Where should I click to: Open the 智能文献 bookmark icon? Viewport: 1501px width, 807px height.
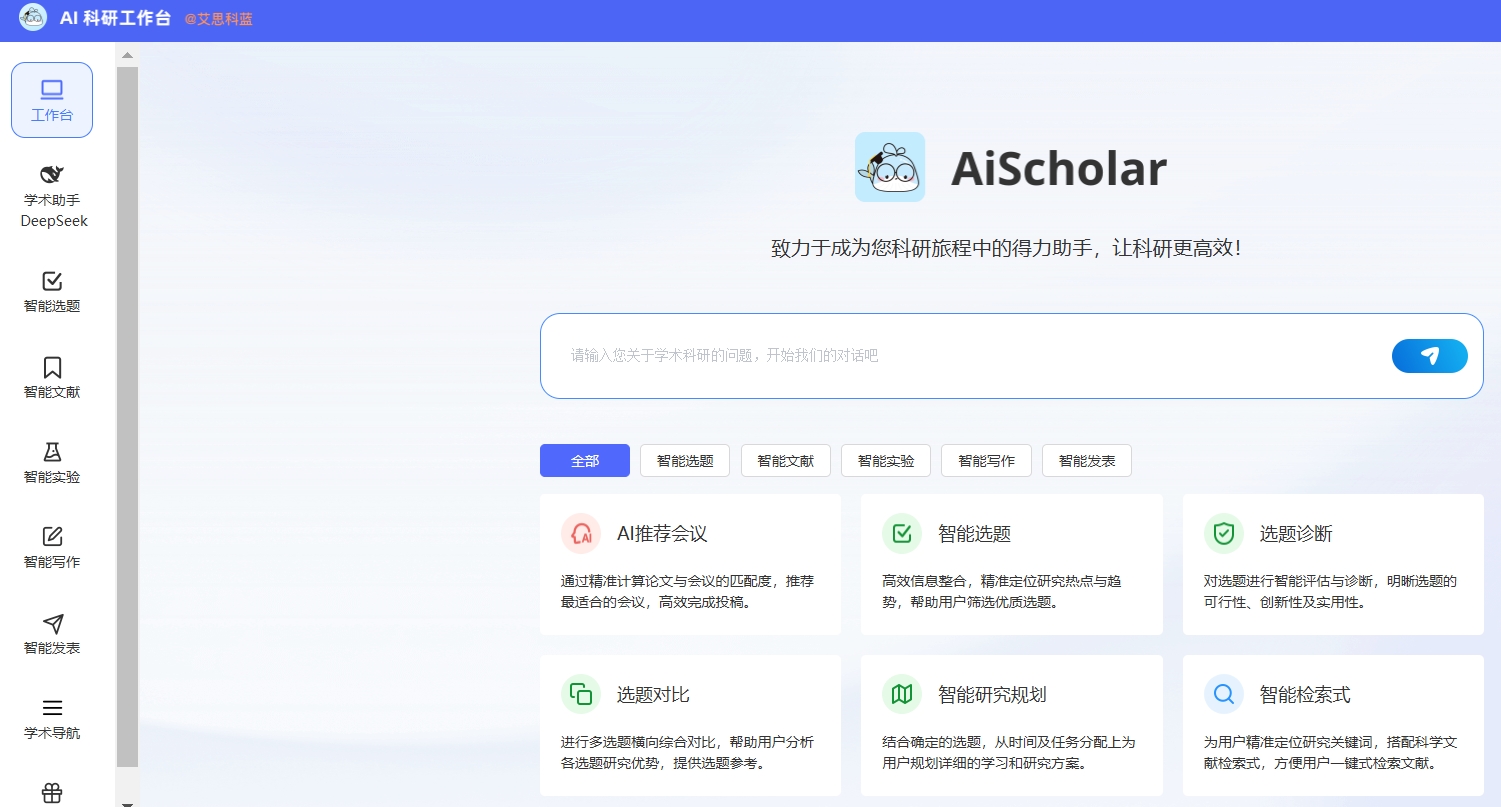pyautogui.click(x=52, y=367)
